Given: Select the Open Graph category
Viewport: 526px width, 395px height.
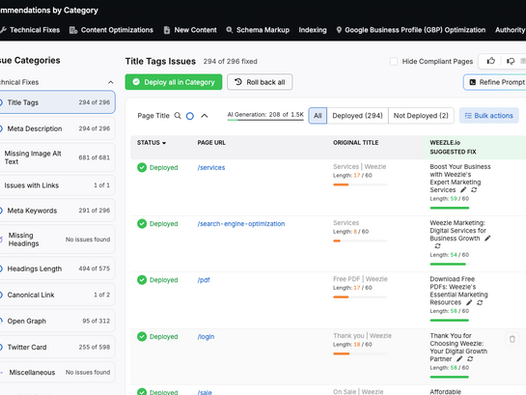Looking at the screenshot, I should point(57,321).
